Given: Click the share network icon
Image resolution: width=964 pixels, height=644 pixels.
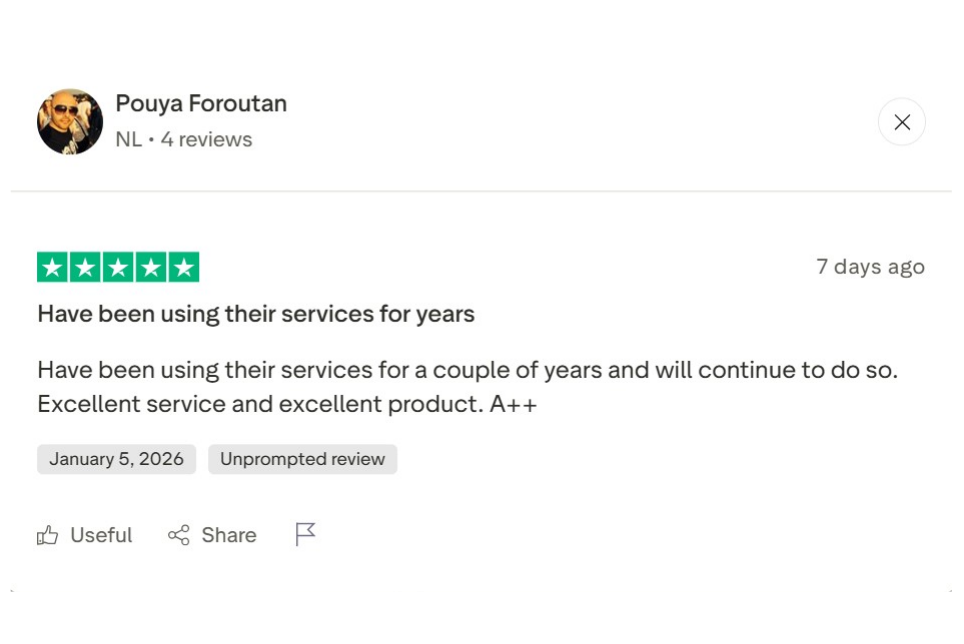Looking at the screenshot, I should click(x=179, y=536).
